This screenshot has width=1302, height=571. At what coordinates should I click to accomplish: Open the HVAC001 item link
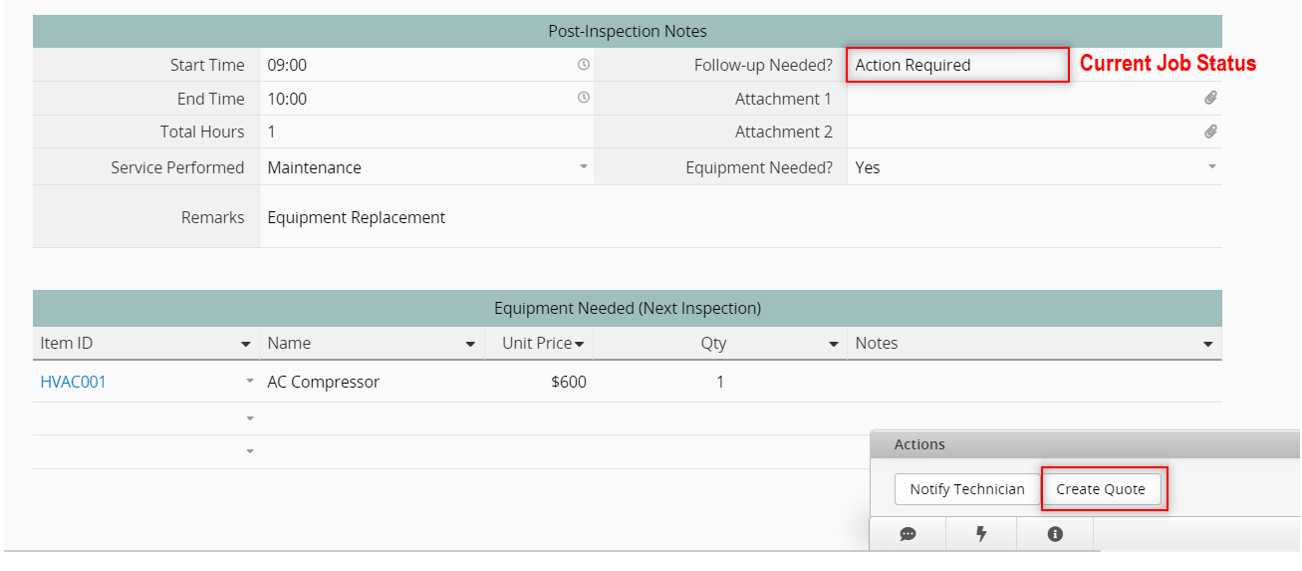click(x=73, y=382)
